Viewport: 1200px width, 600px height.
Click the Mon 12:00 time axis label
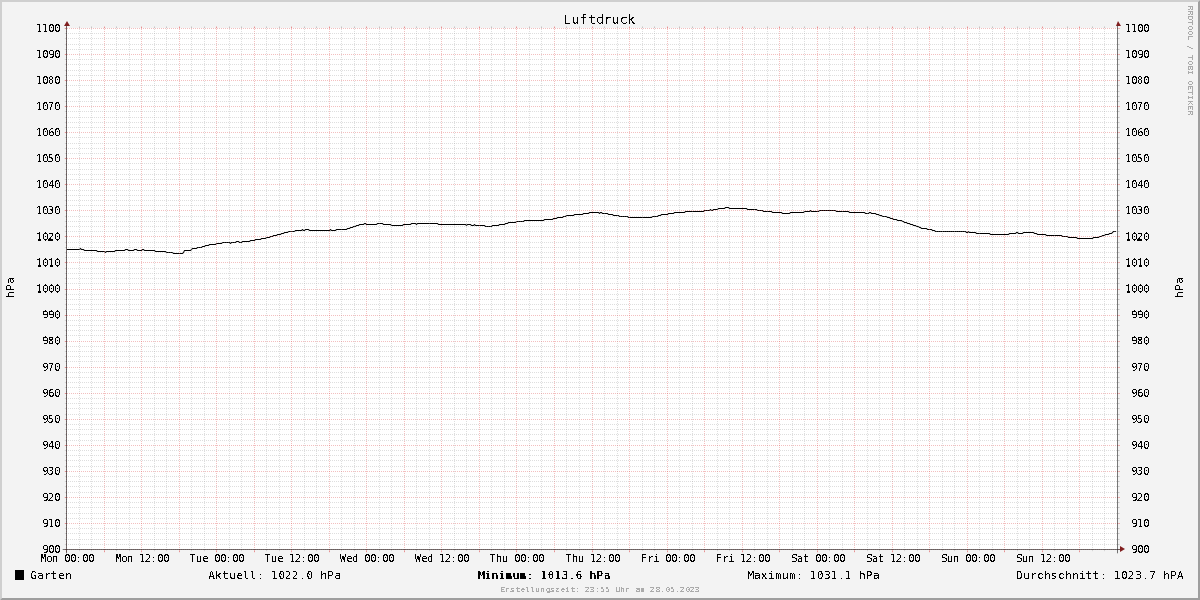142,558
